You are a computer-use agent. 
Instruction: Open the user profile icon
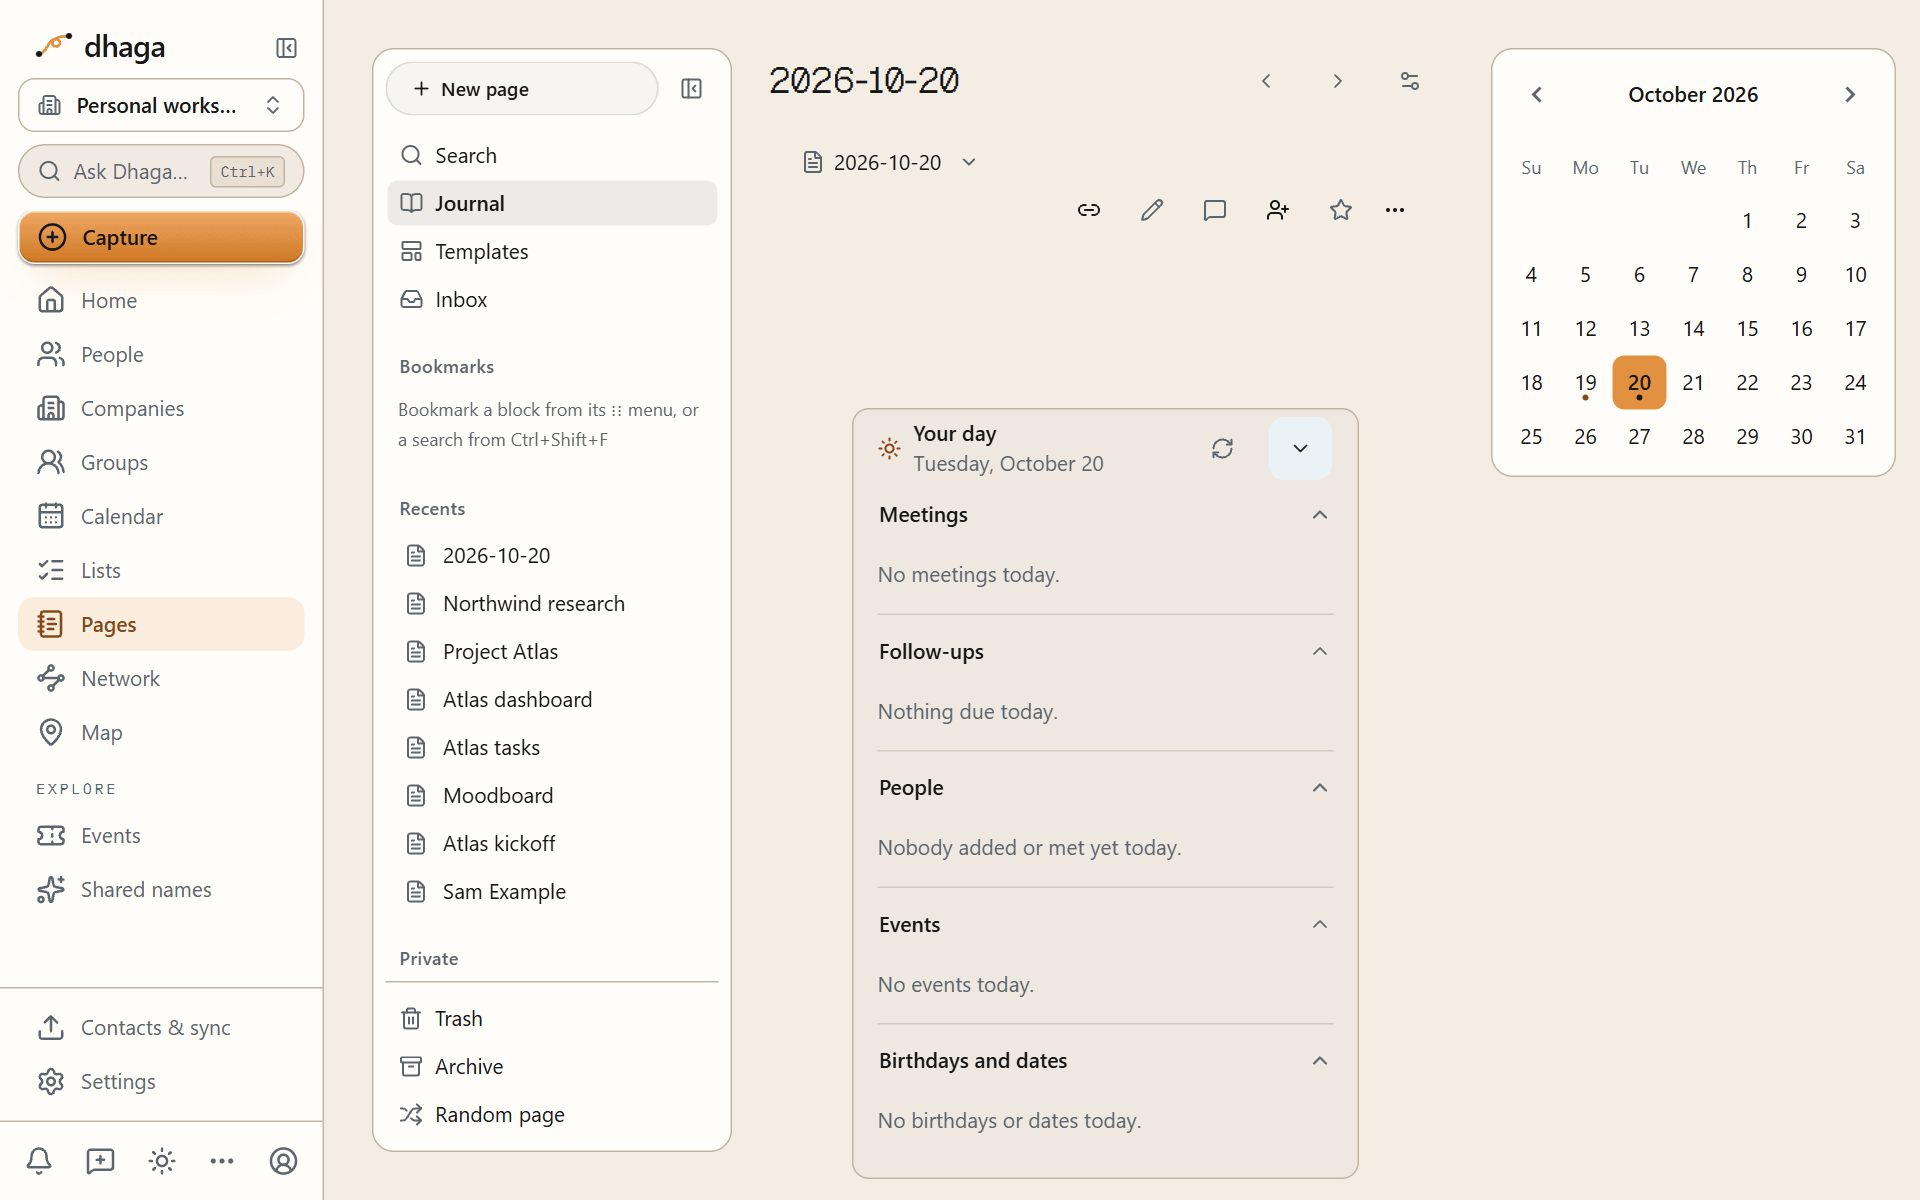pos(284,1161)
